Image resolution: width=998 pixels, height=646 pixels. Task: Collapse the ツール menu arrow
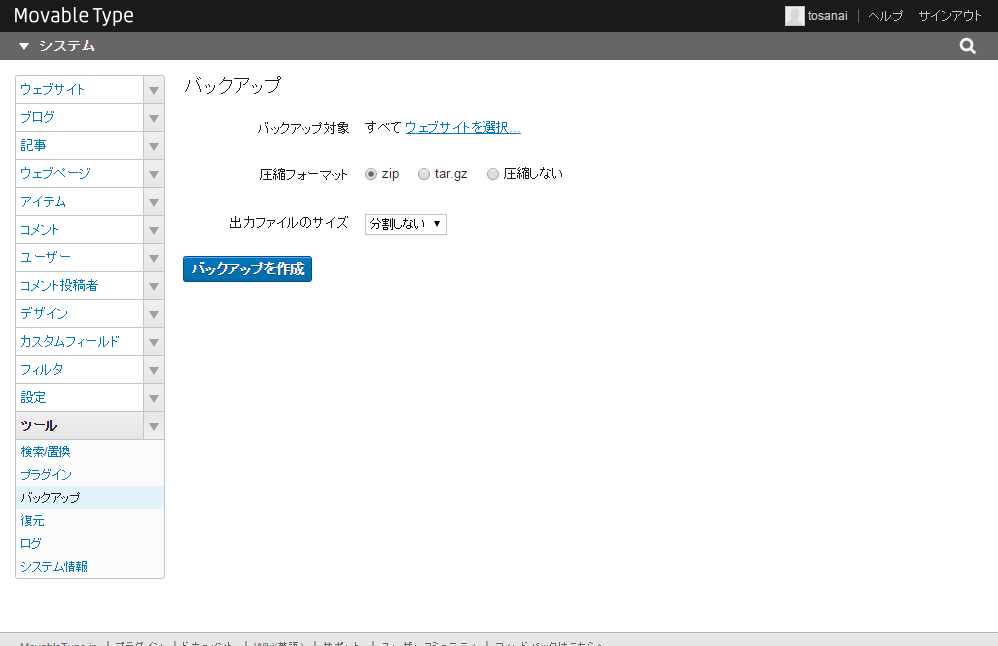pos(154,426)
